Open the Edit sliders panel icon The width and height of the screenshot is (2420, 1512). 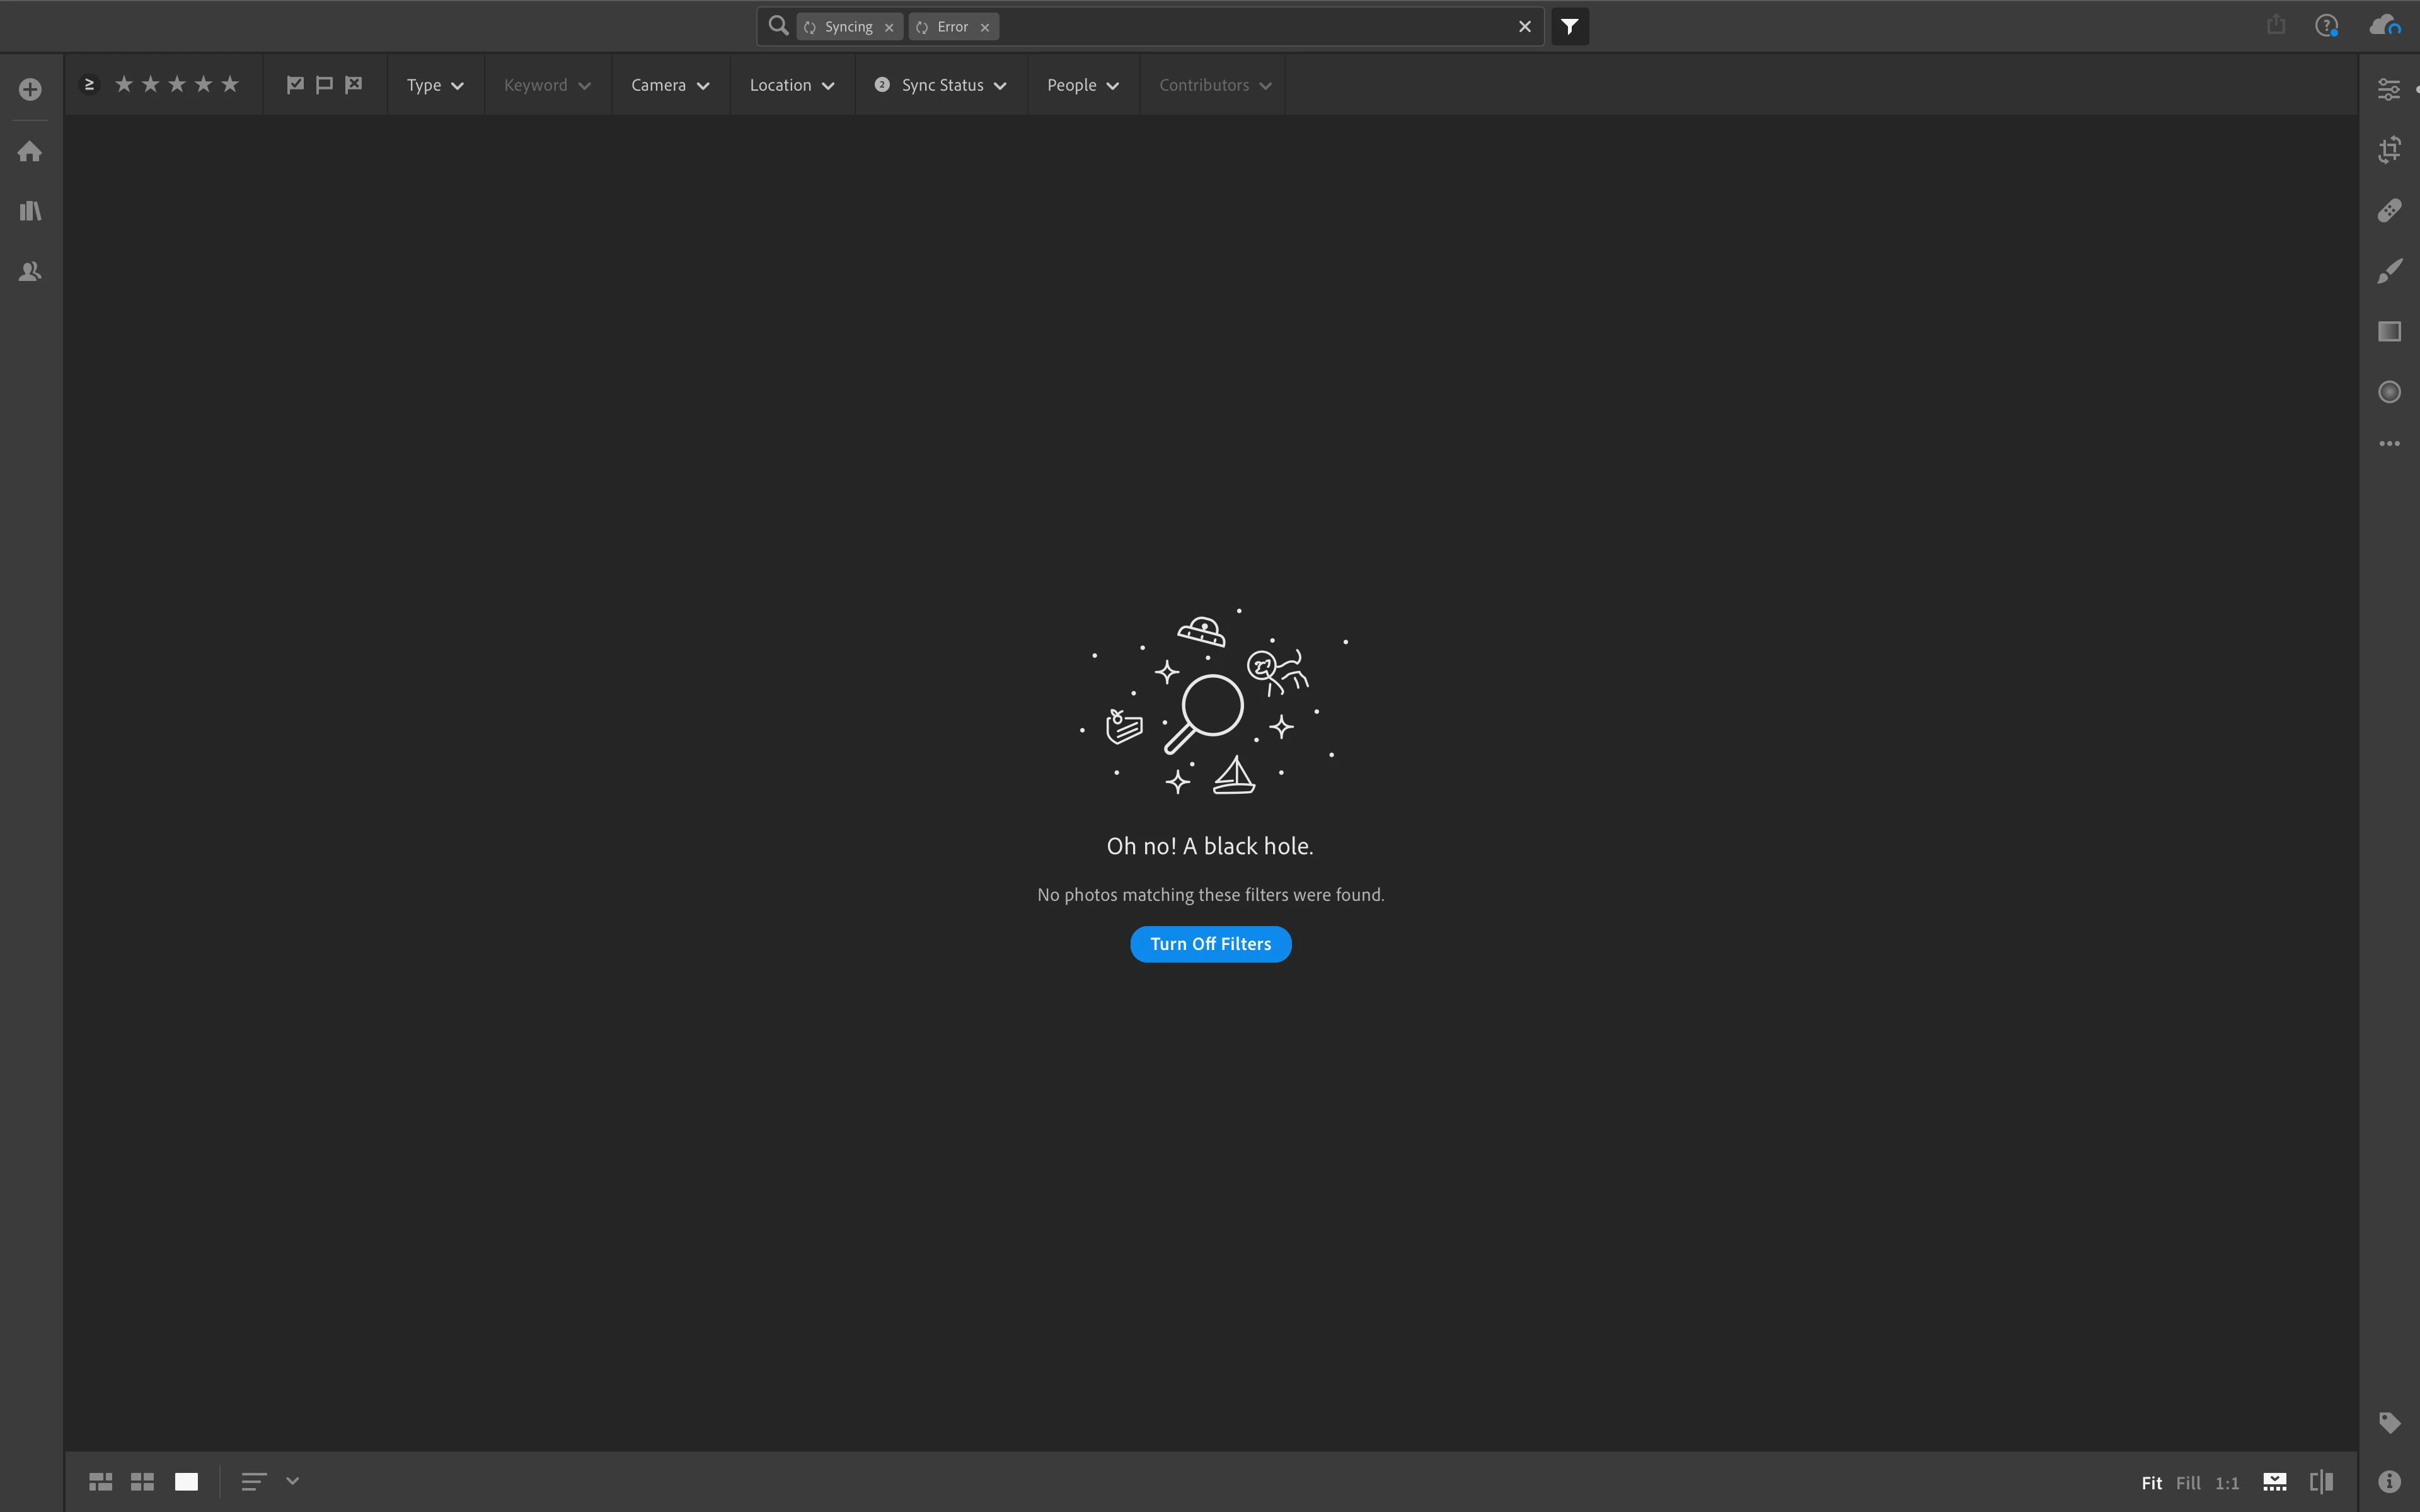tap(2389, 90)
